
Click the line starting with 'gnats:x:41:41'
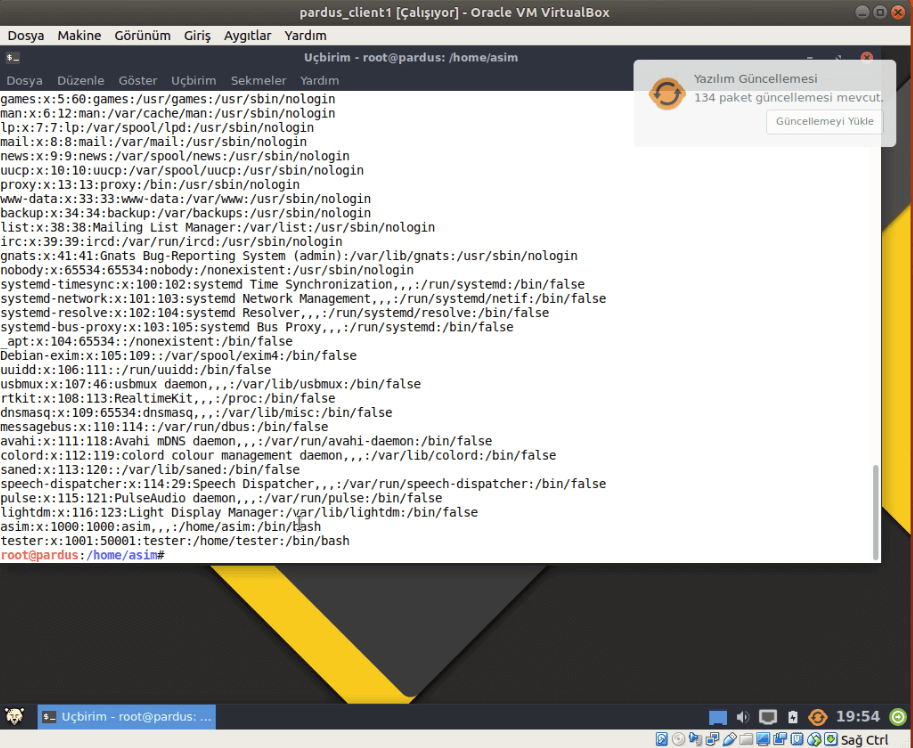tap(289, 256)
